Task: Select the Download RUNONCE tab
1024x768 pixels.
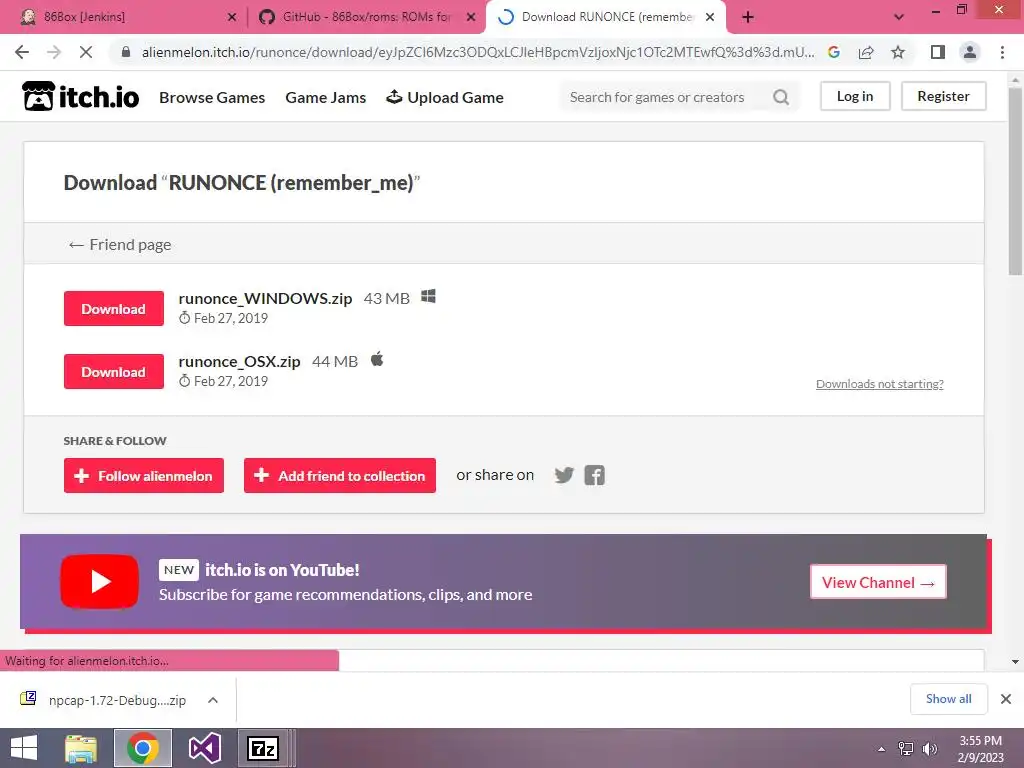Action: coord(605,17)
